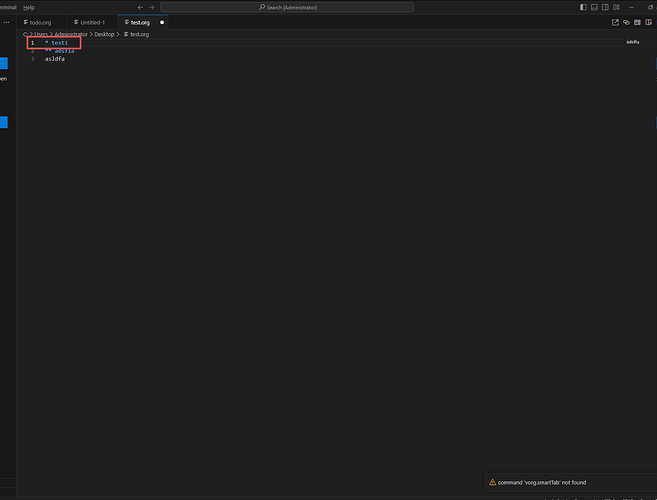The height and width of the screenshot is (500, 657).
Task: Expand the test.org breadcrumb item
Action: 138,34
